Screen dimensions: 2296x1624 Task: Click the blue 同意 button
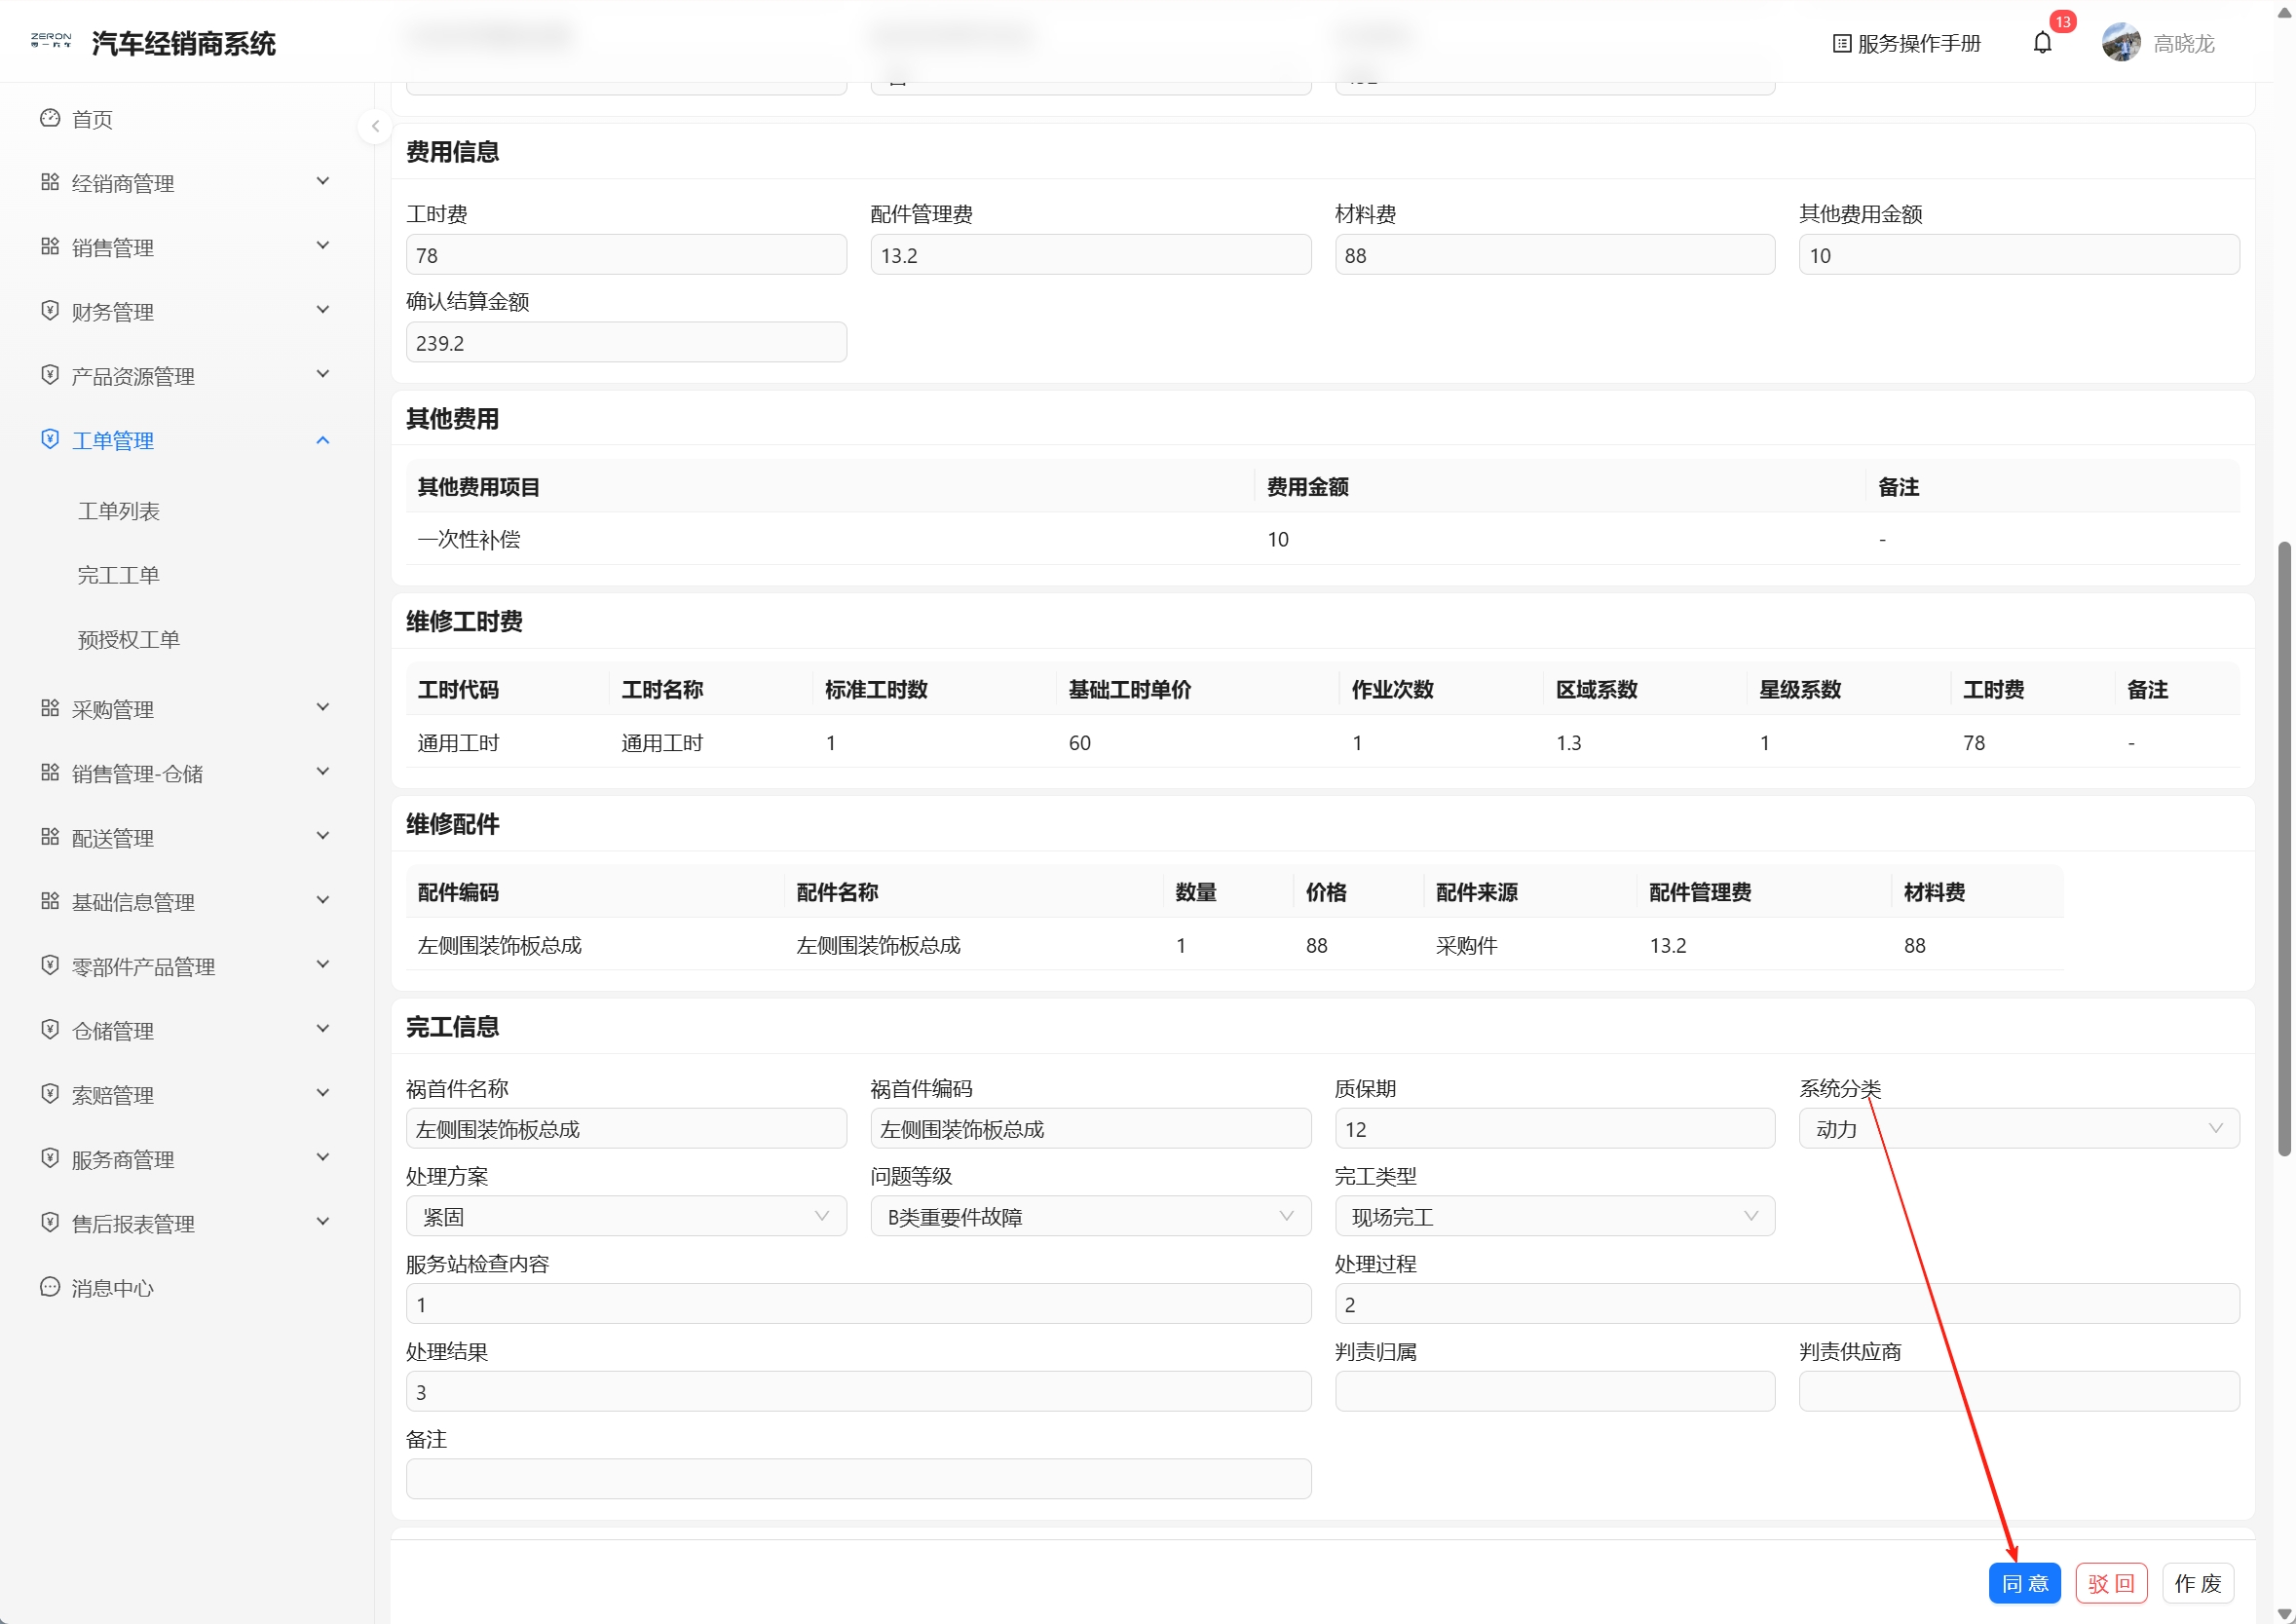(x=2024, y=1583)
